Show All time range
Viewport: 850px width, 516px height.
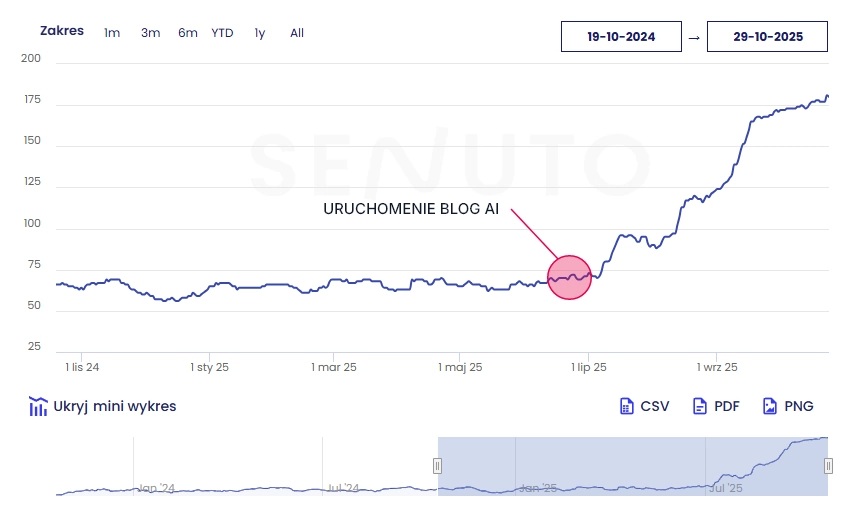click(297, 33)
